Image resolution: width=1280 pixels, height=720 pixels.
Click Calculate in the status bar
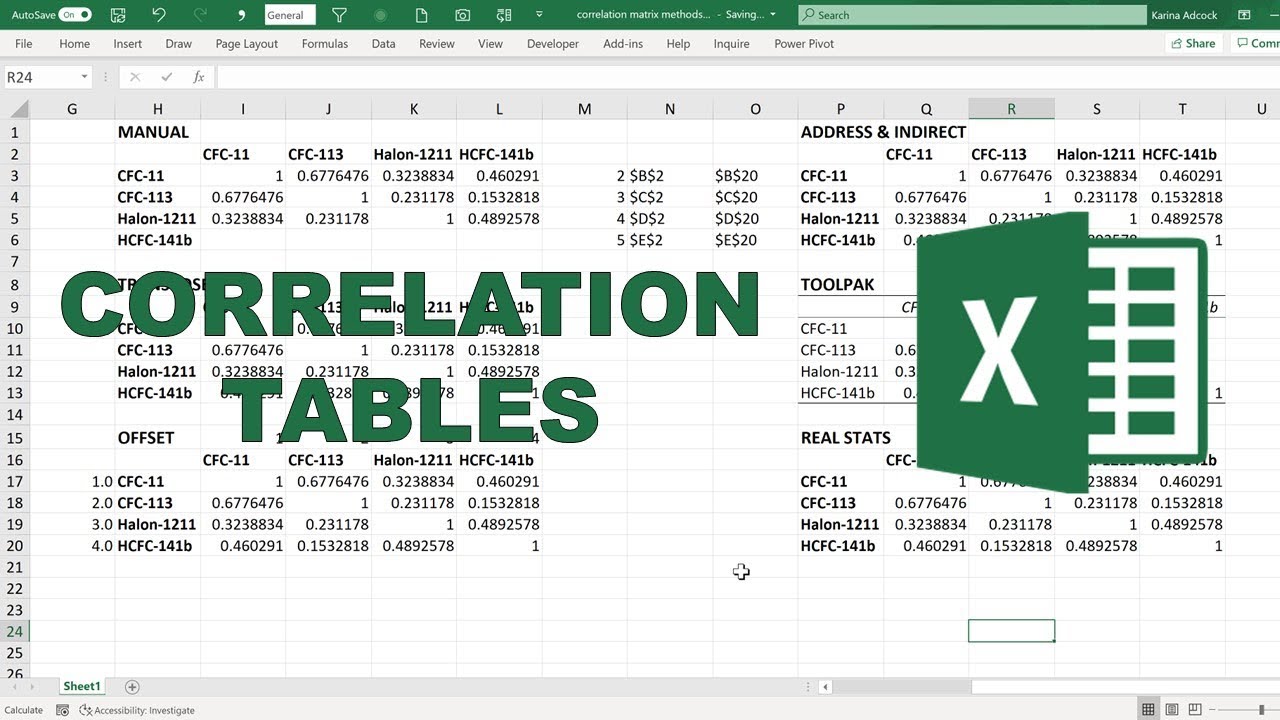(x=24, y=710)
